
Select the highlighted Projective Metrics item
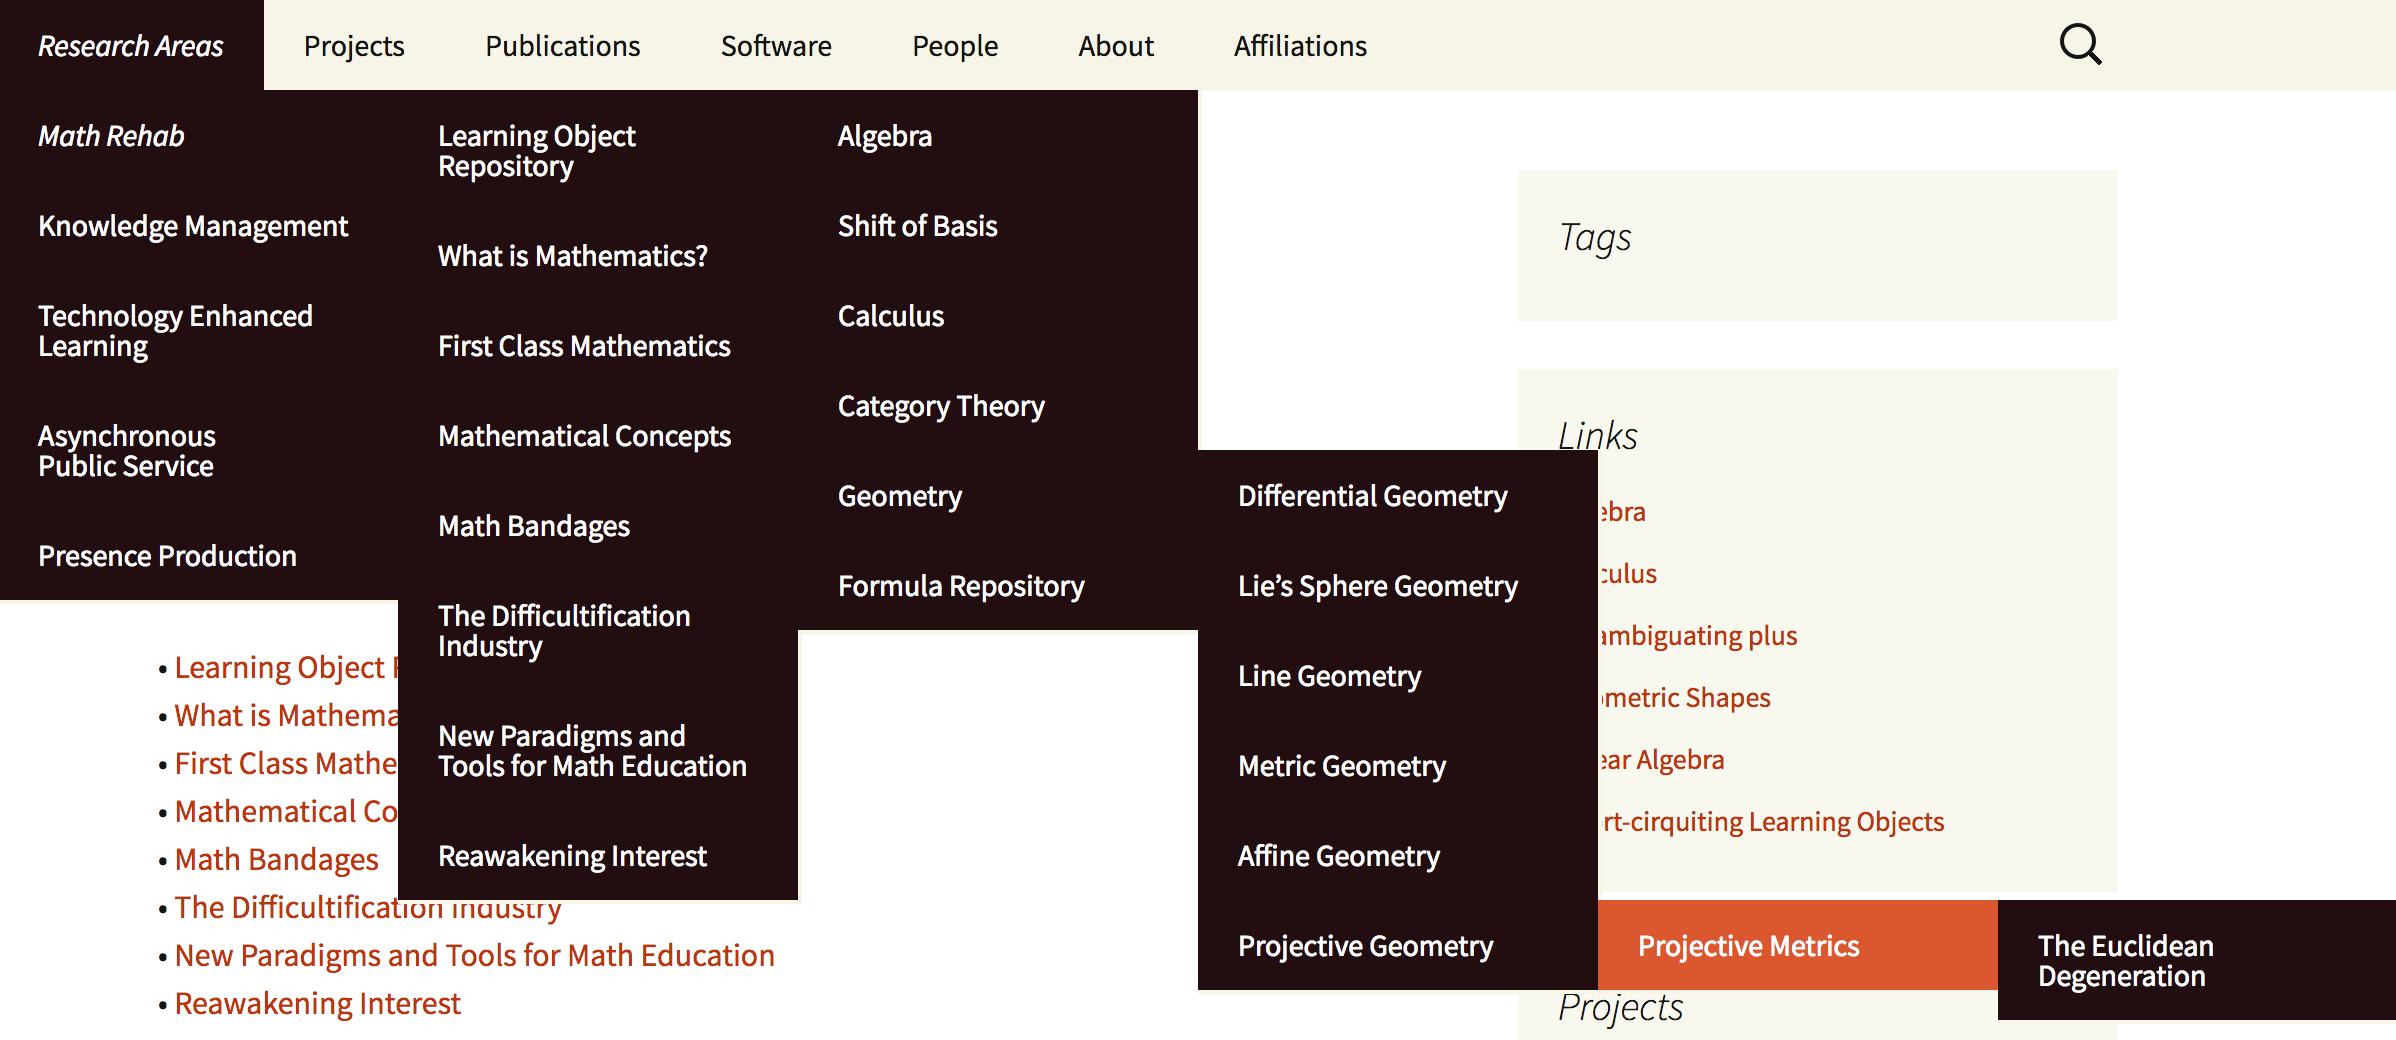pos(1748,946)
